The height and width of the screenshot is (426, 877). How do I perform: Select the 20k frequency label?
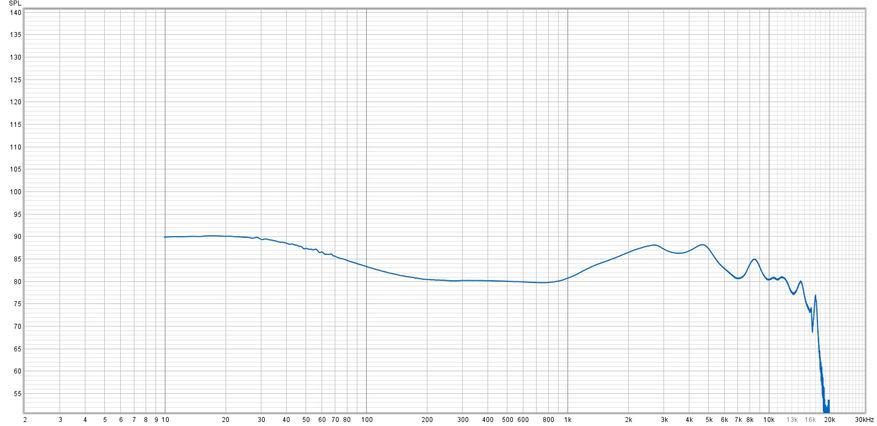point(830,419)
